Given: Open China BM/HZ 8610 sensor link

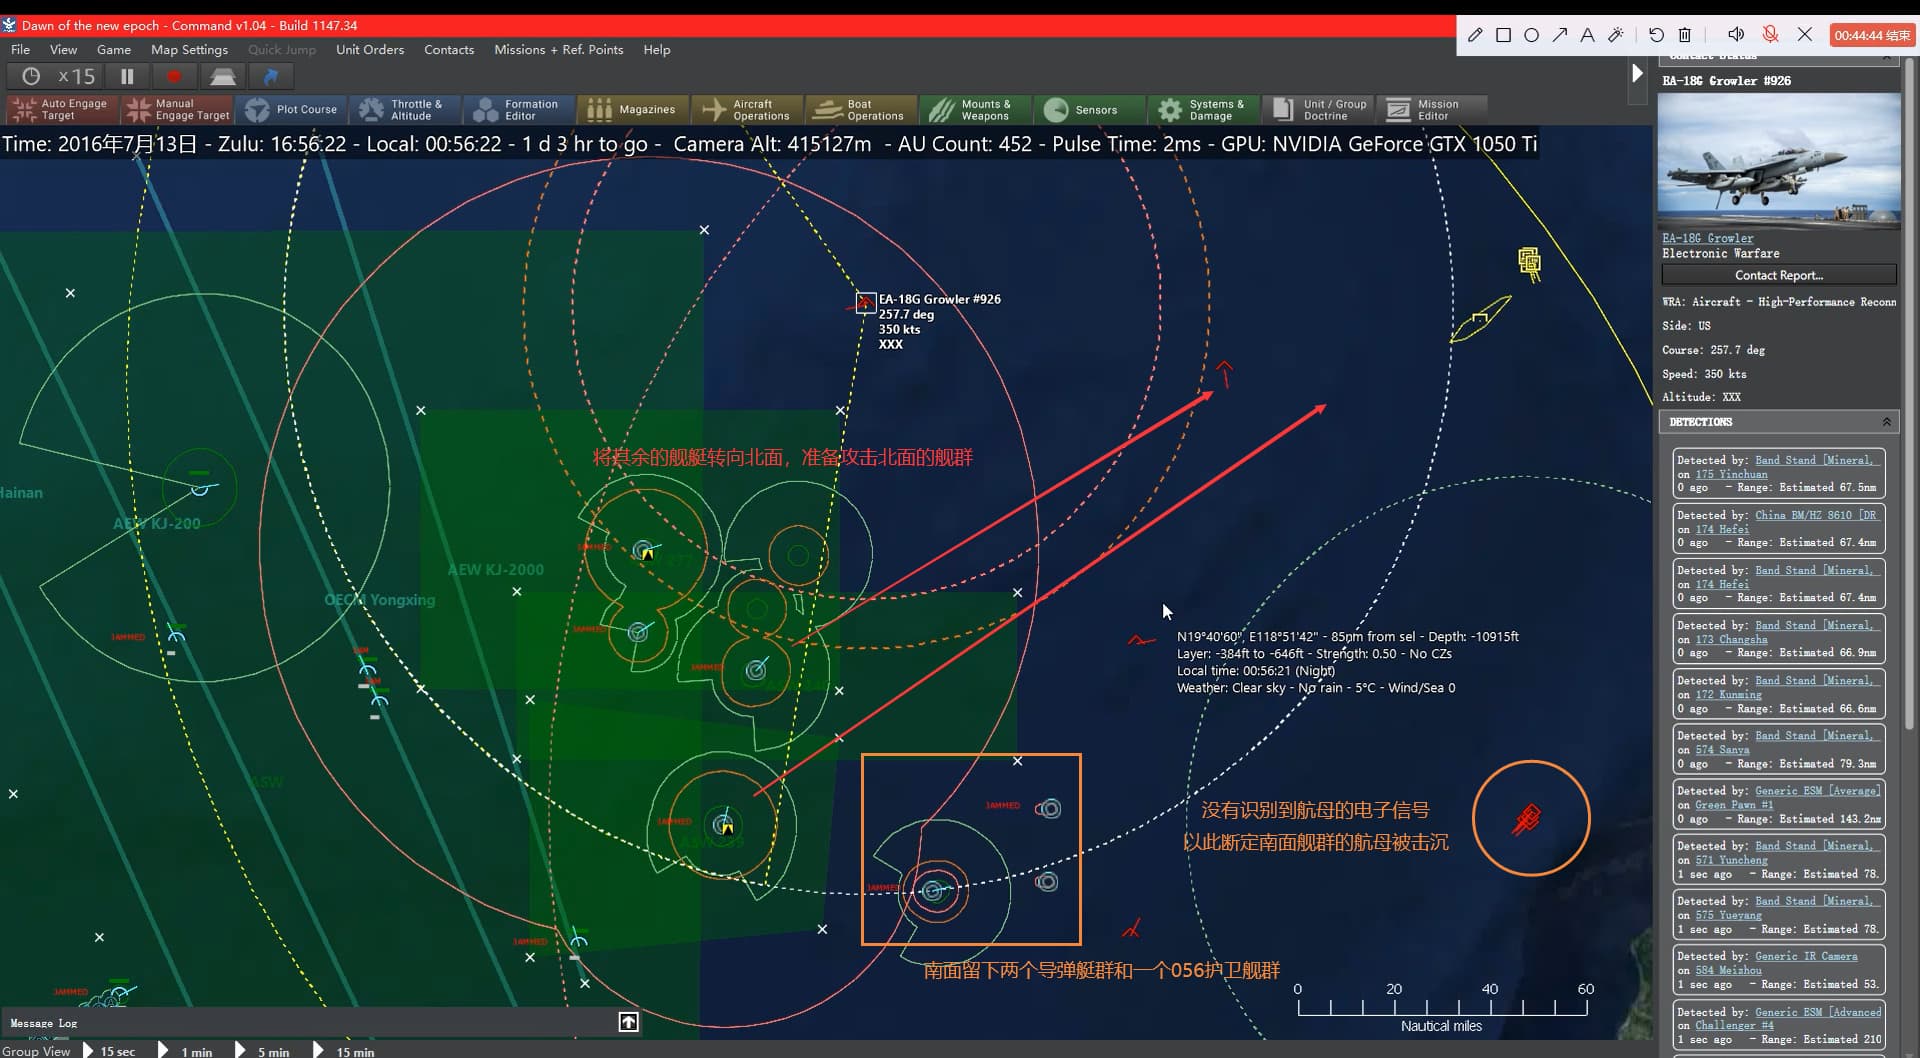Looking at the screenshot, I should click(x=1816, y=515).
